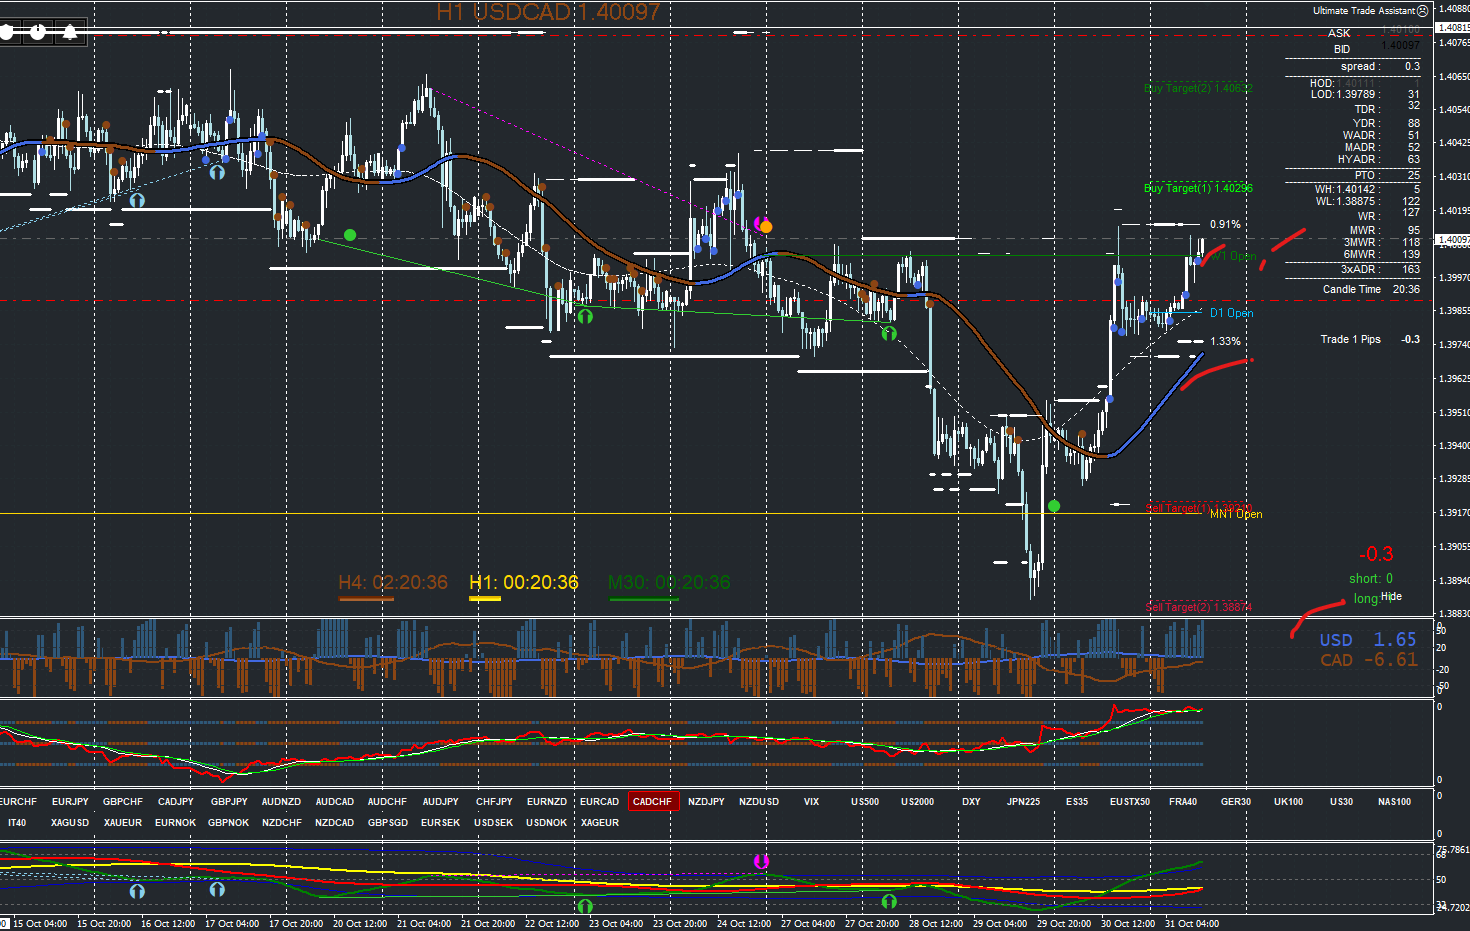Click the Ultimate Trade Assistant face icon
1470x931 pixels.
point(1423,11)
